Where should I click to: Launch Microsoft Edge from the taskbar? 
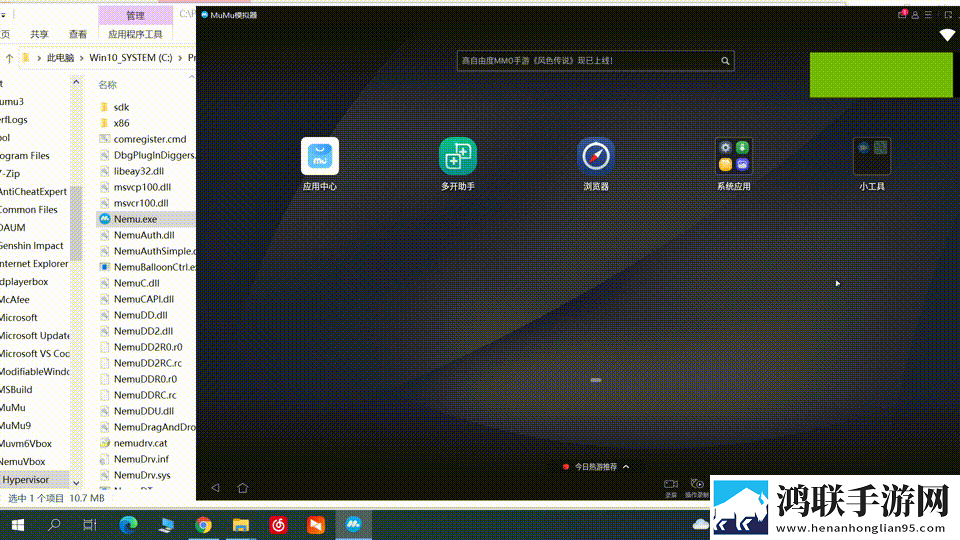coord(128,525)
